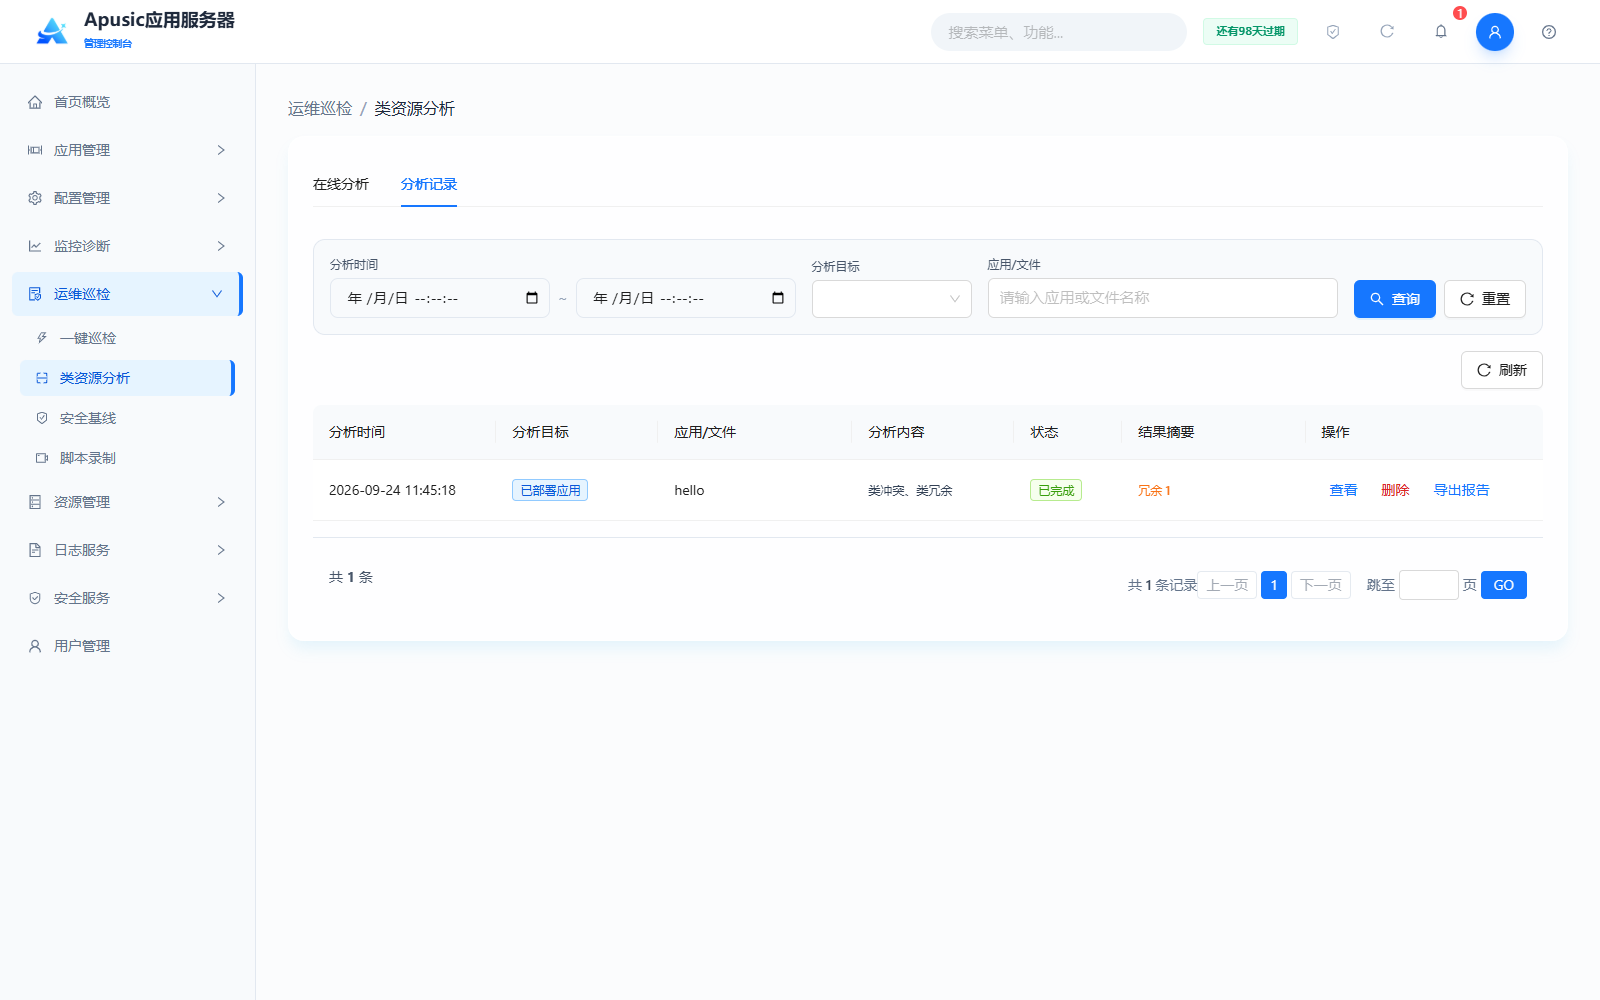Open calendar picker for end analysis time
1600x1000 pixels.
[x=778, y=298]
